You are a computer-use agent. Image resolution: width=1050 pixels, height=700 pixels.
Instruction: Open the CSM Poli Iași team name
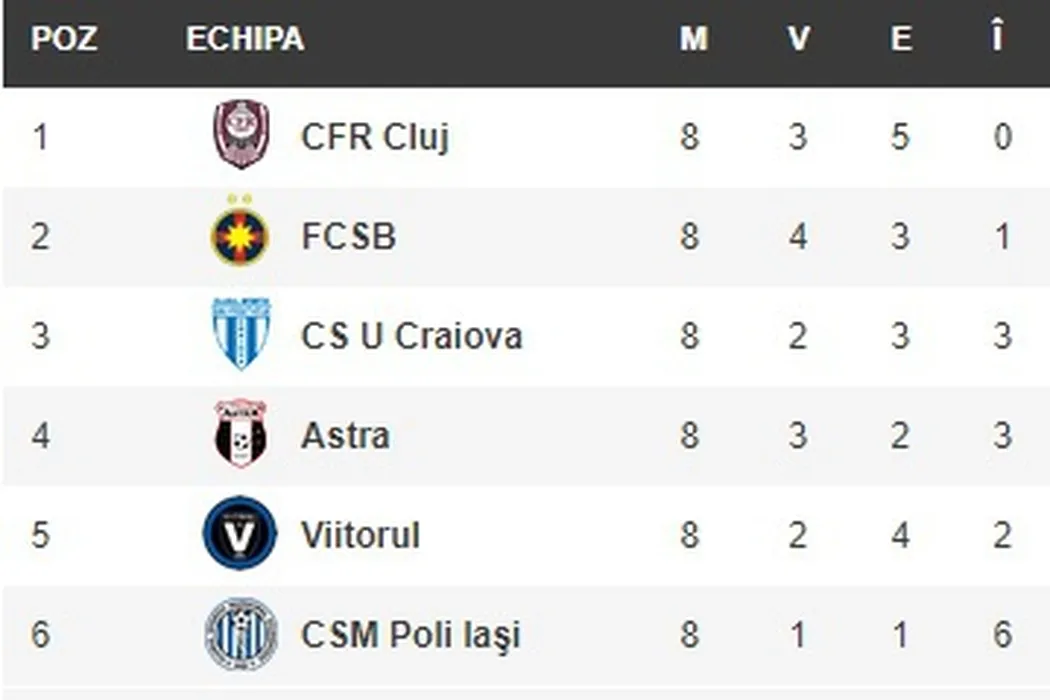[410, 636]
